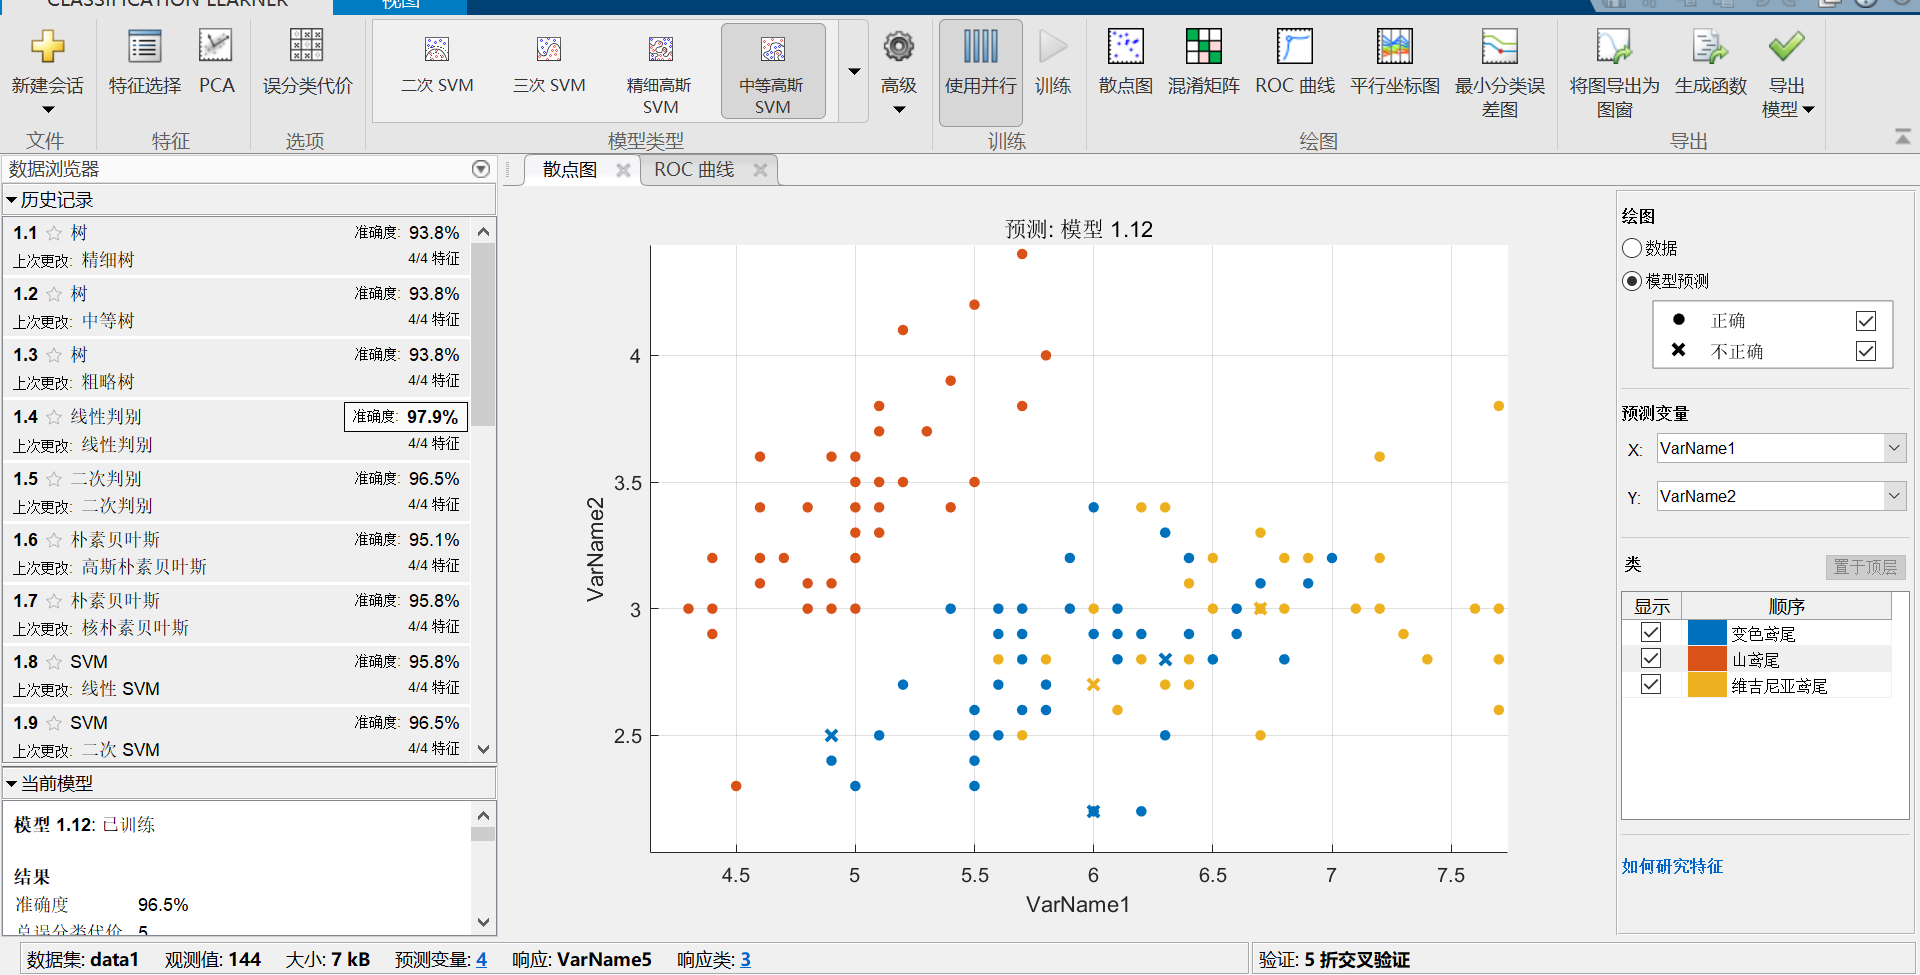This screenshot has height=975, width=1920.
Task: Select 精细高斯 SVM model type
Action: (x=660, y=70)
